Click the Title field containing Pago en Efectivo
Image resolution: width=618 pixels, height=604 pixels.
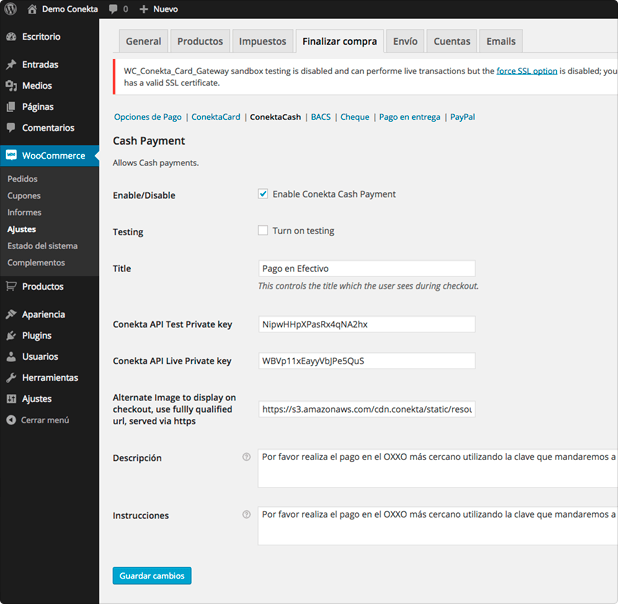pyautogui.click(x=367, y=268)
